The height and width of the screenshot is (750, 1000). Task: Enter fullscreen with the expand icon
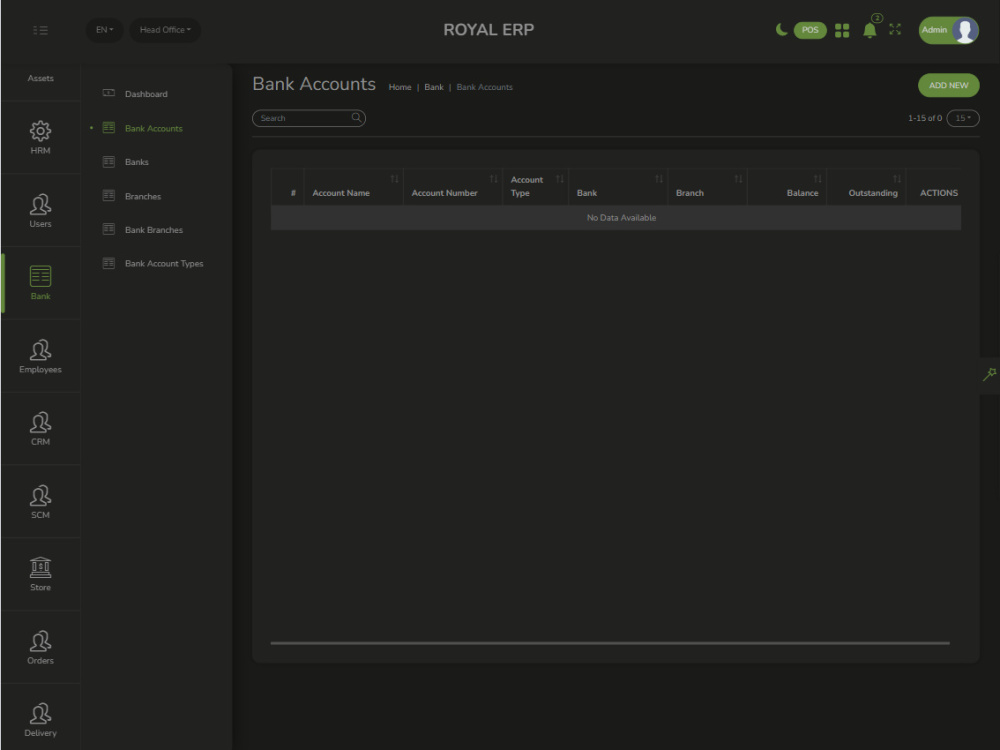click(x=895, y=29)
